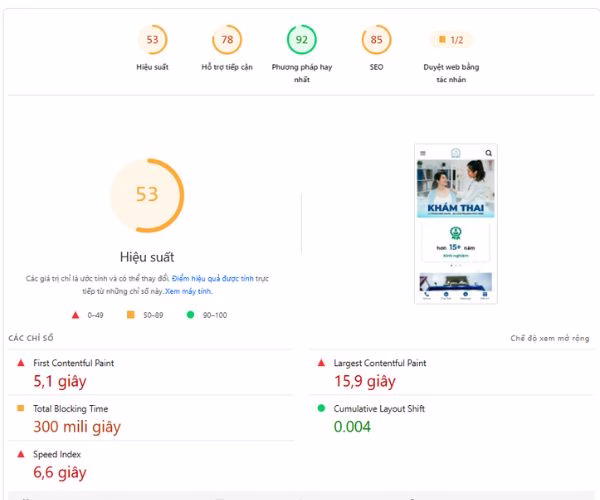This screenshot has width=600, height=500.
Task: Click the Hiệu suất title under the large gauge
Action: pos(147,257)
